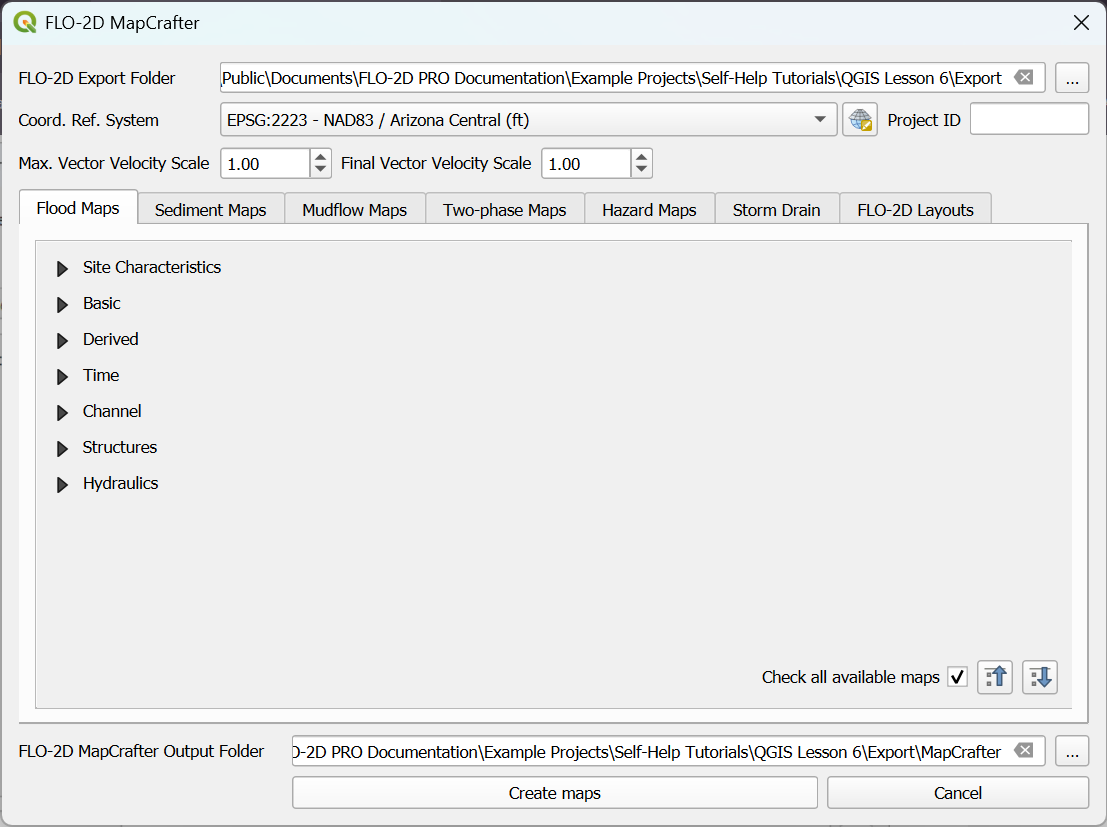This screenshot has width=1107, height=827.
Task: Clear the MapCrafter Output Folder path
Action: [1023, 751]
